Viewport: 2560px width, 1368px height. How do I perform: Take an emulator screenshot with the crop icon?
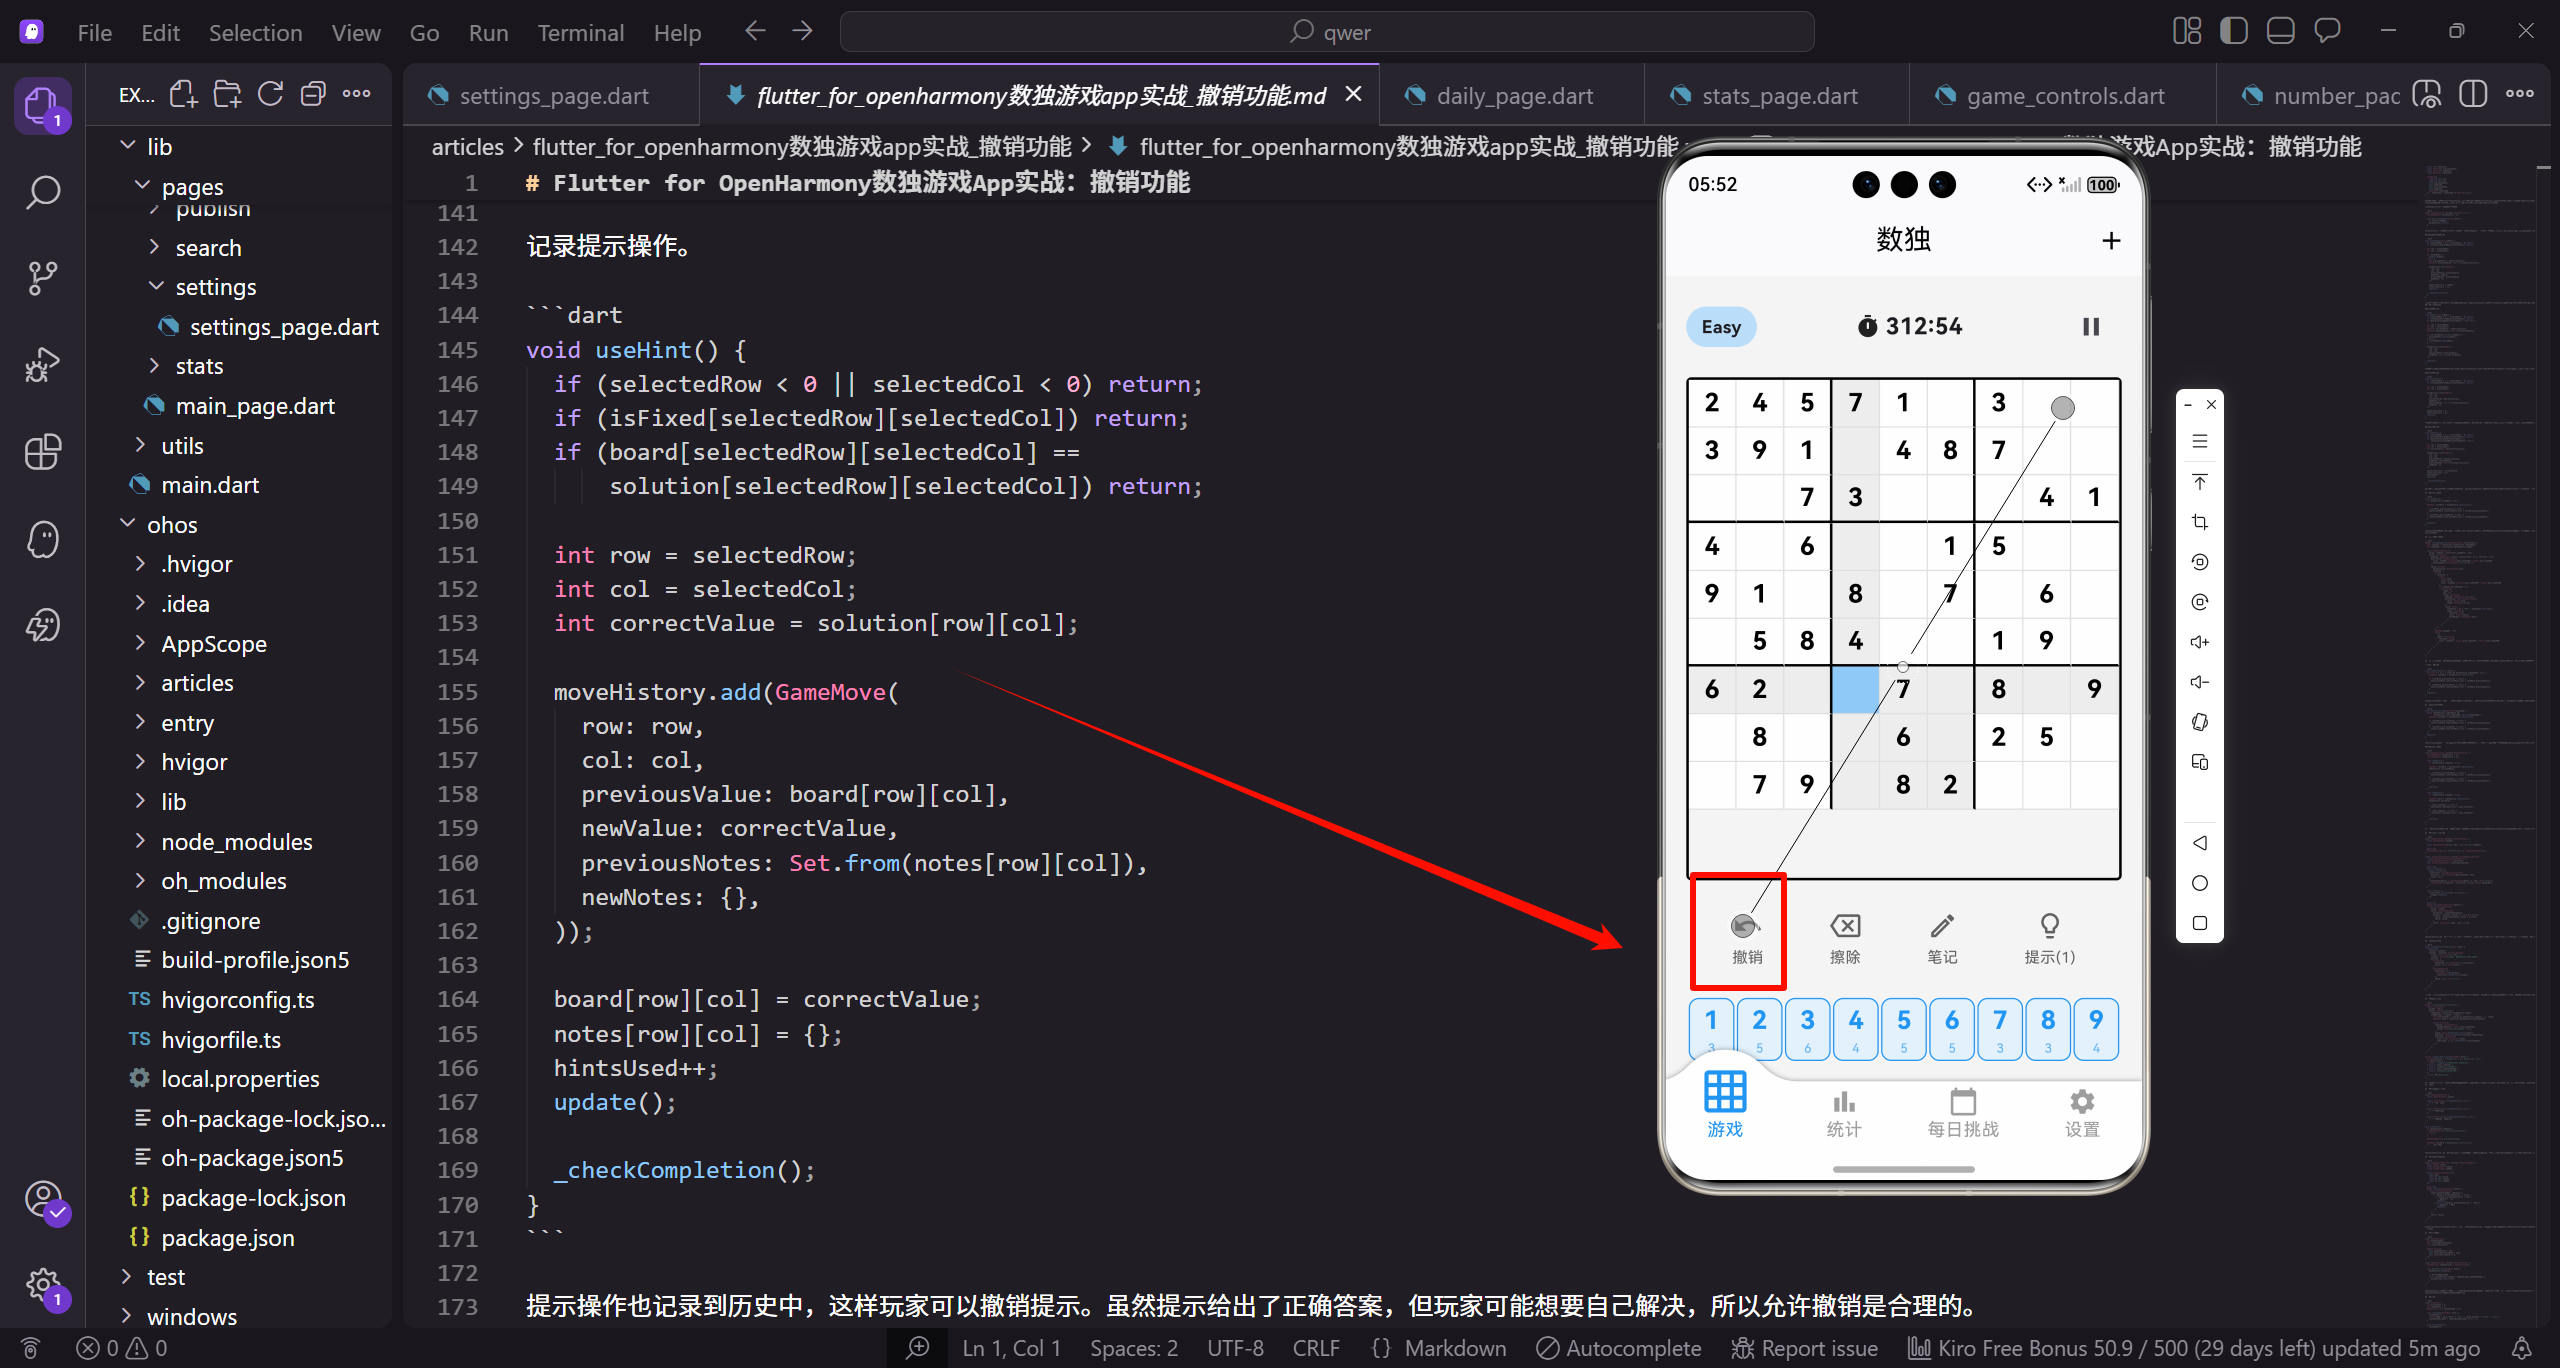[2199, 522]
